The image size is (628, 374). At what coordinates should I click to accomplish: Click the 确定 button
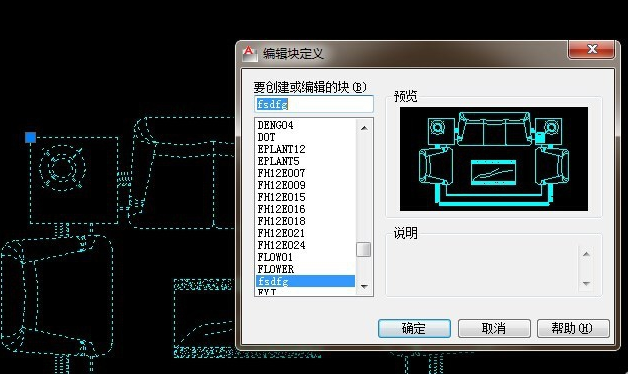414,328
